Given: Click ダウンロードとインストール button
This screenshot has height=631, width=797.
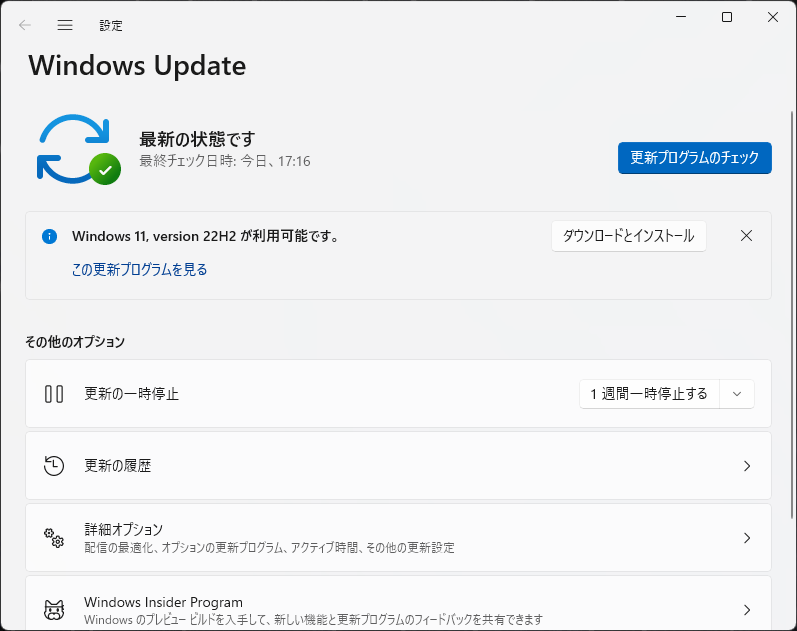Looking at the screenshot, I should click(629, 236).
